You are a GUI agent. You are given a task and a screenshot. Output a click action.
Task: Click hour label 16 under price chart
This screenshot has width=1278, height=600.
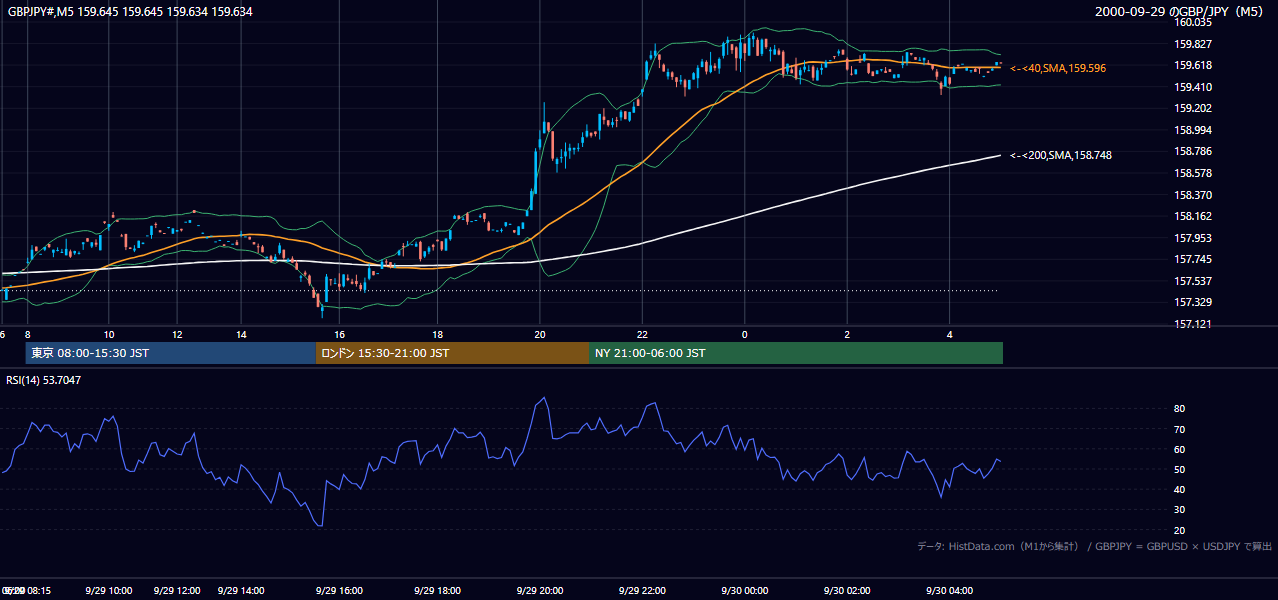pyautogui.click(x=340, y=335)
